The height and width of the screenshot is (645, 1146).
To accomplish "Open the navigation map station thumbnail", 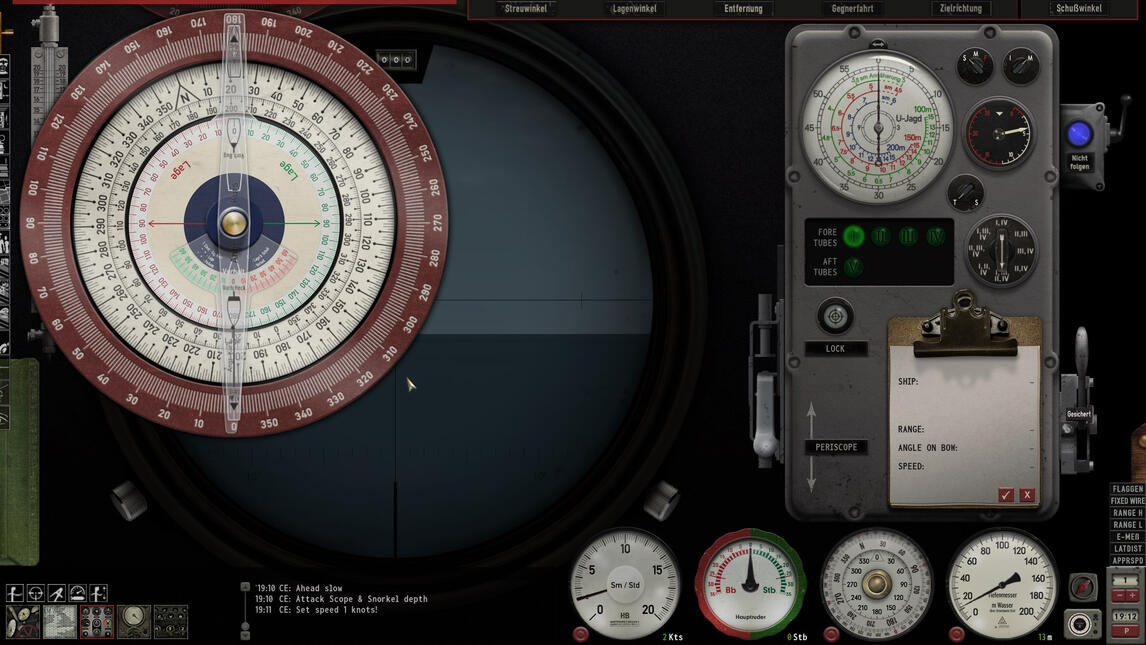I will click(60, 622).
